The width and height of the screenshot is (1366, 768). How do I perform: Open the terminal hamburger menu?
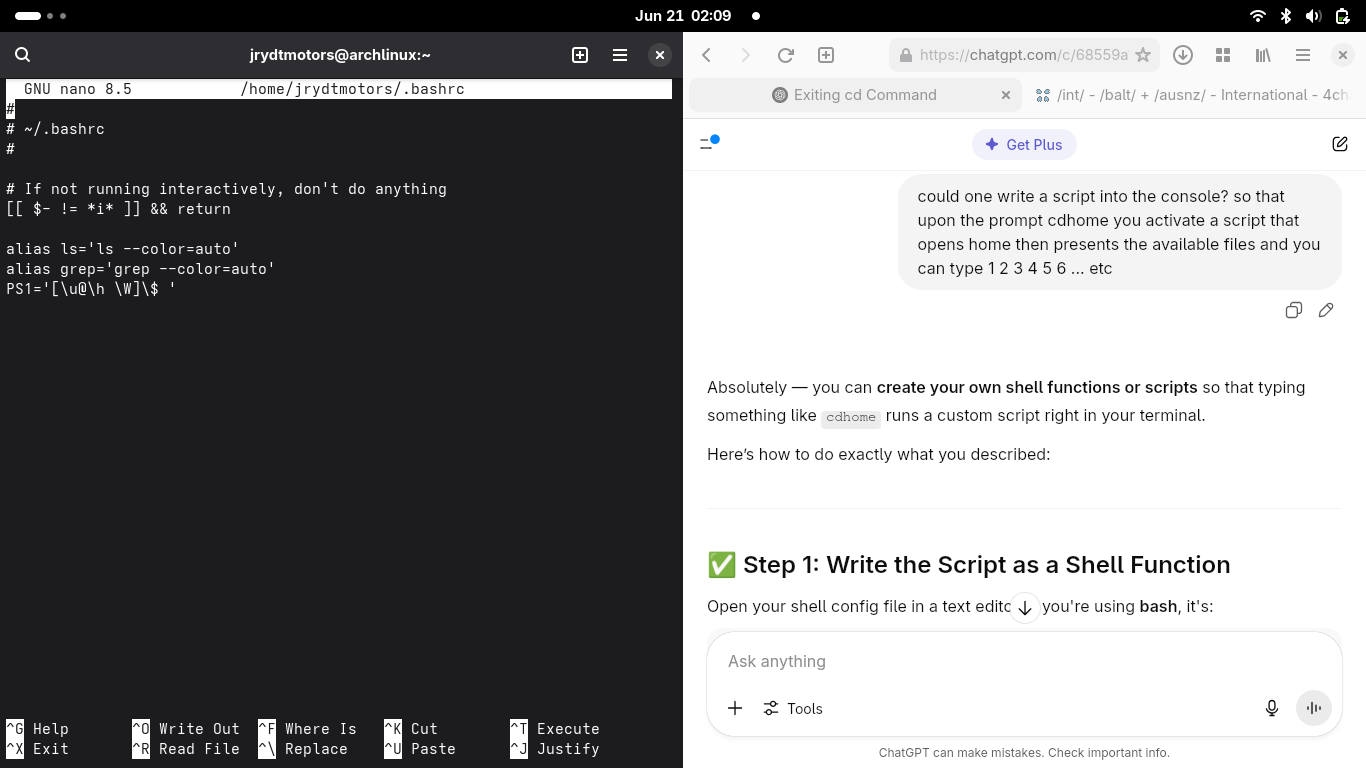point(620,55)
